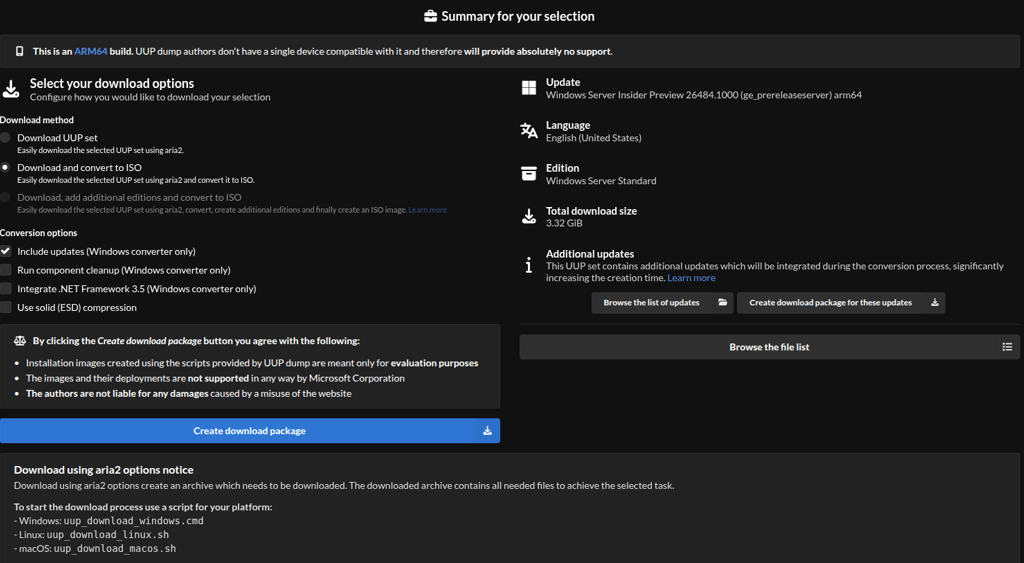Open Learn more link under Additional updates

click(691, 278)
